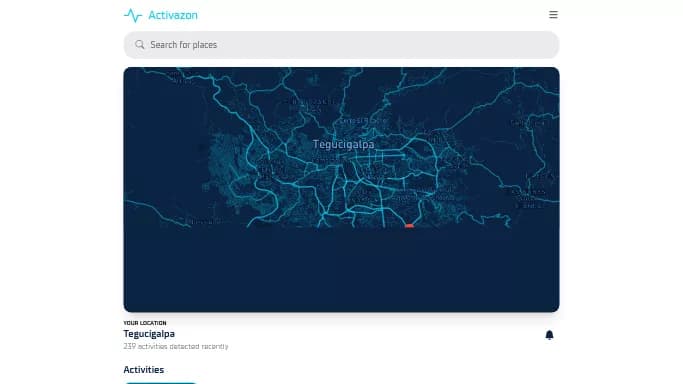Screen dimensions: 683x384
Task: Click the Activazon pulse logo icon
Action: [x=133, y=15]
